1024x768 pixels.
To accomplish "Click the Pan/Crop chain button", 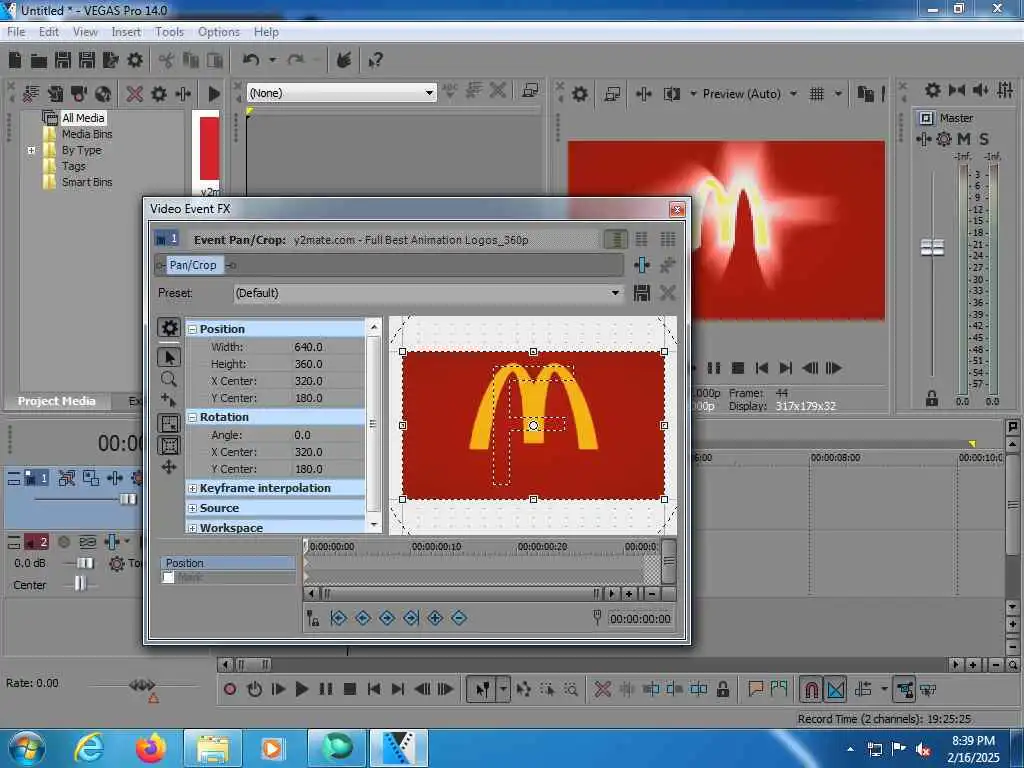I will 193,264.
